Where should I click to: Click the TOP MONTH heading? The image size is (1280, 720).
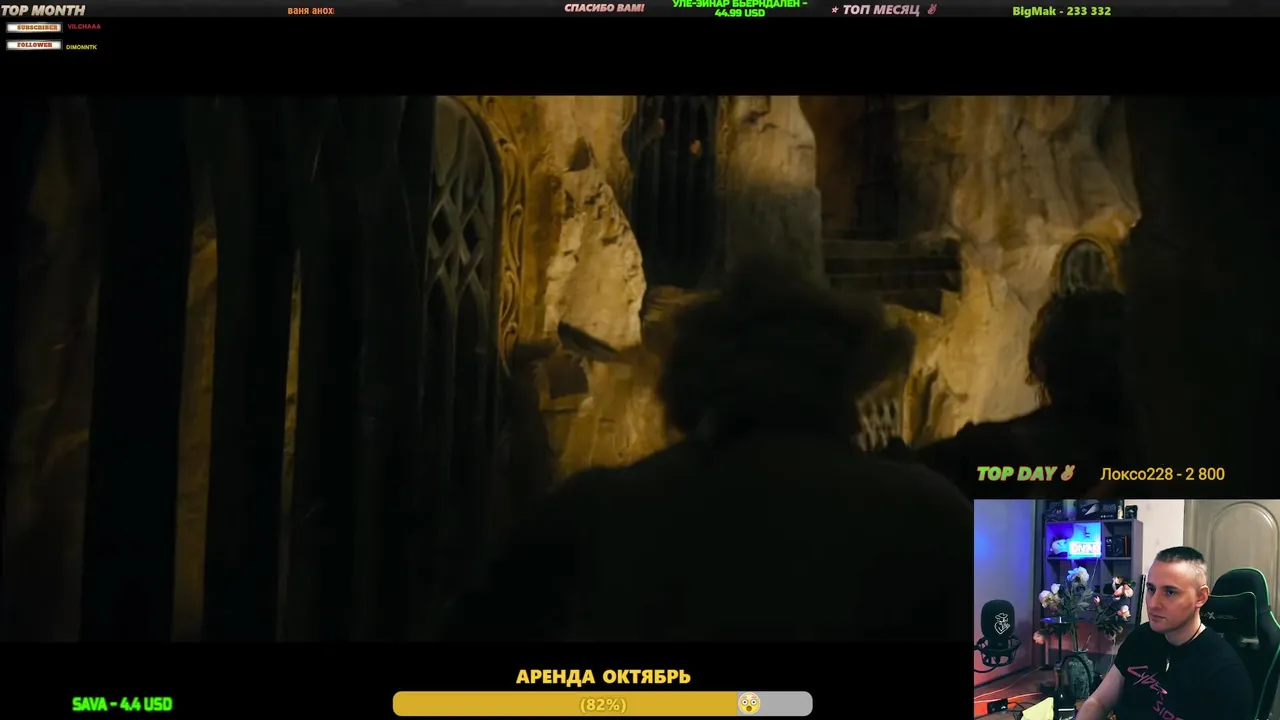[43, 10]
